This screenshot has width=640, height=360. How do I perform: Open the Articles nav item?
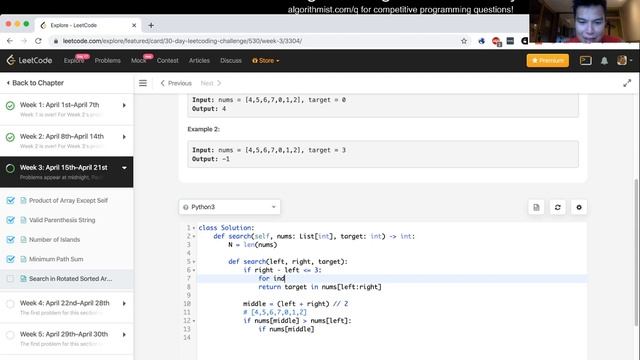click(199, 60)
